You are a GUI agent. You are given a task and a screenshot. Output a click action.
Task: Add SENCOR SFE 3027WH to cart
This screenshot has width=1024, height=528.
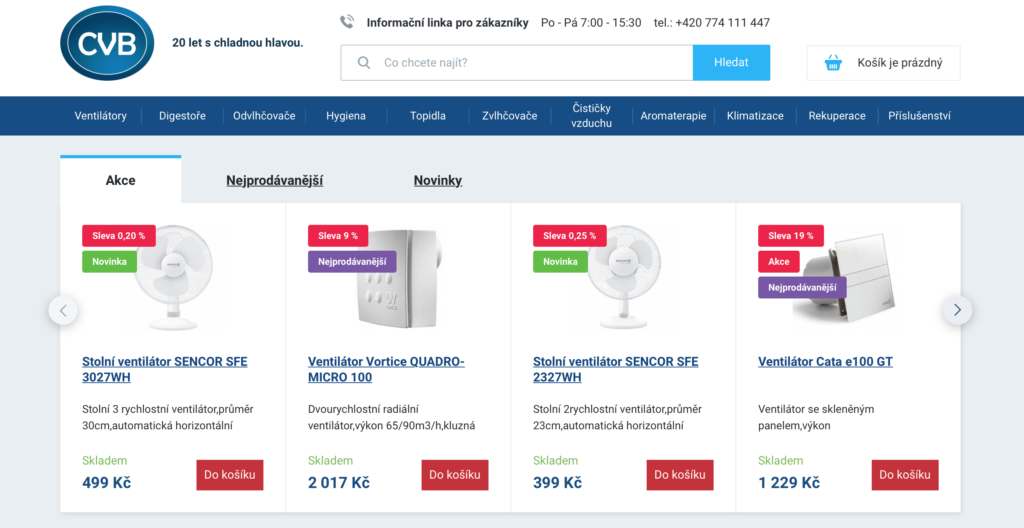[x=230, y=475]
